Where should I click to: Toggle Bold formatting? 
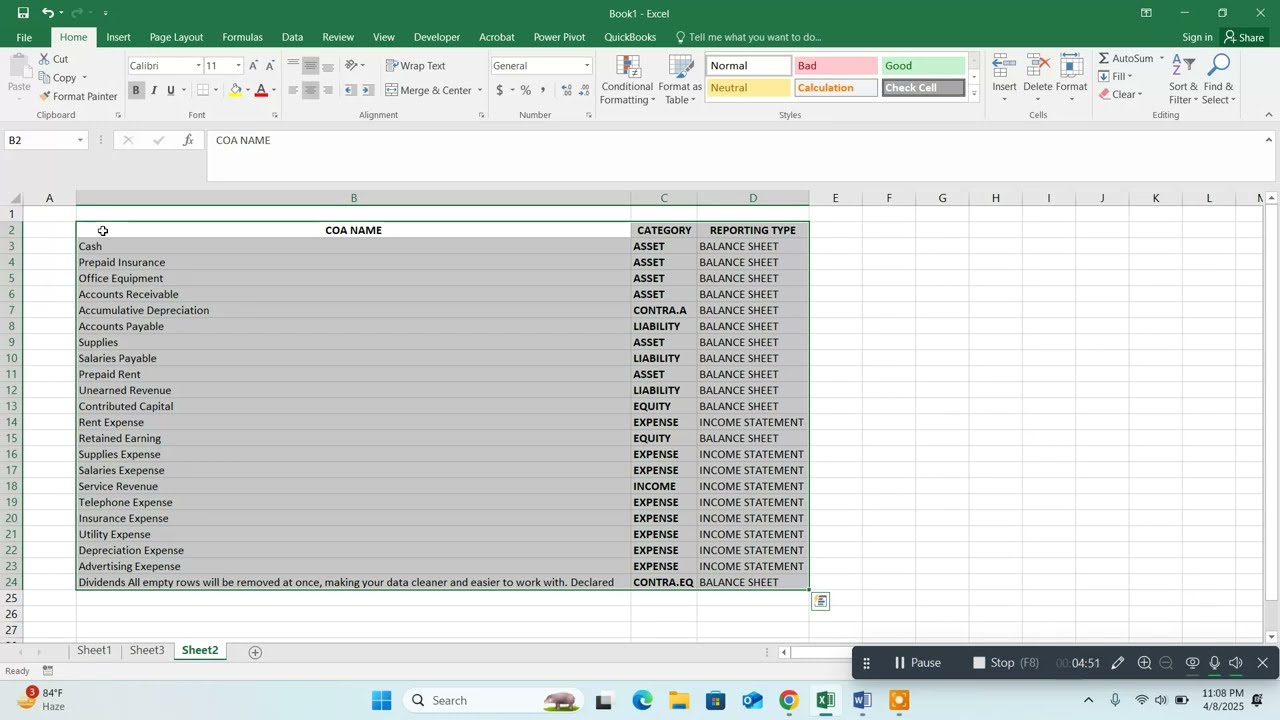coord(136,90)
